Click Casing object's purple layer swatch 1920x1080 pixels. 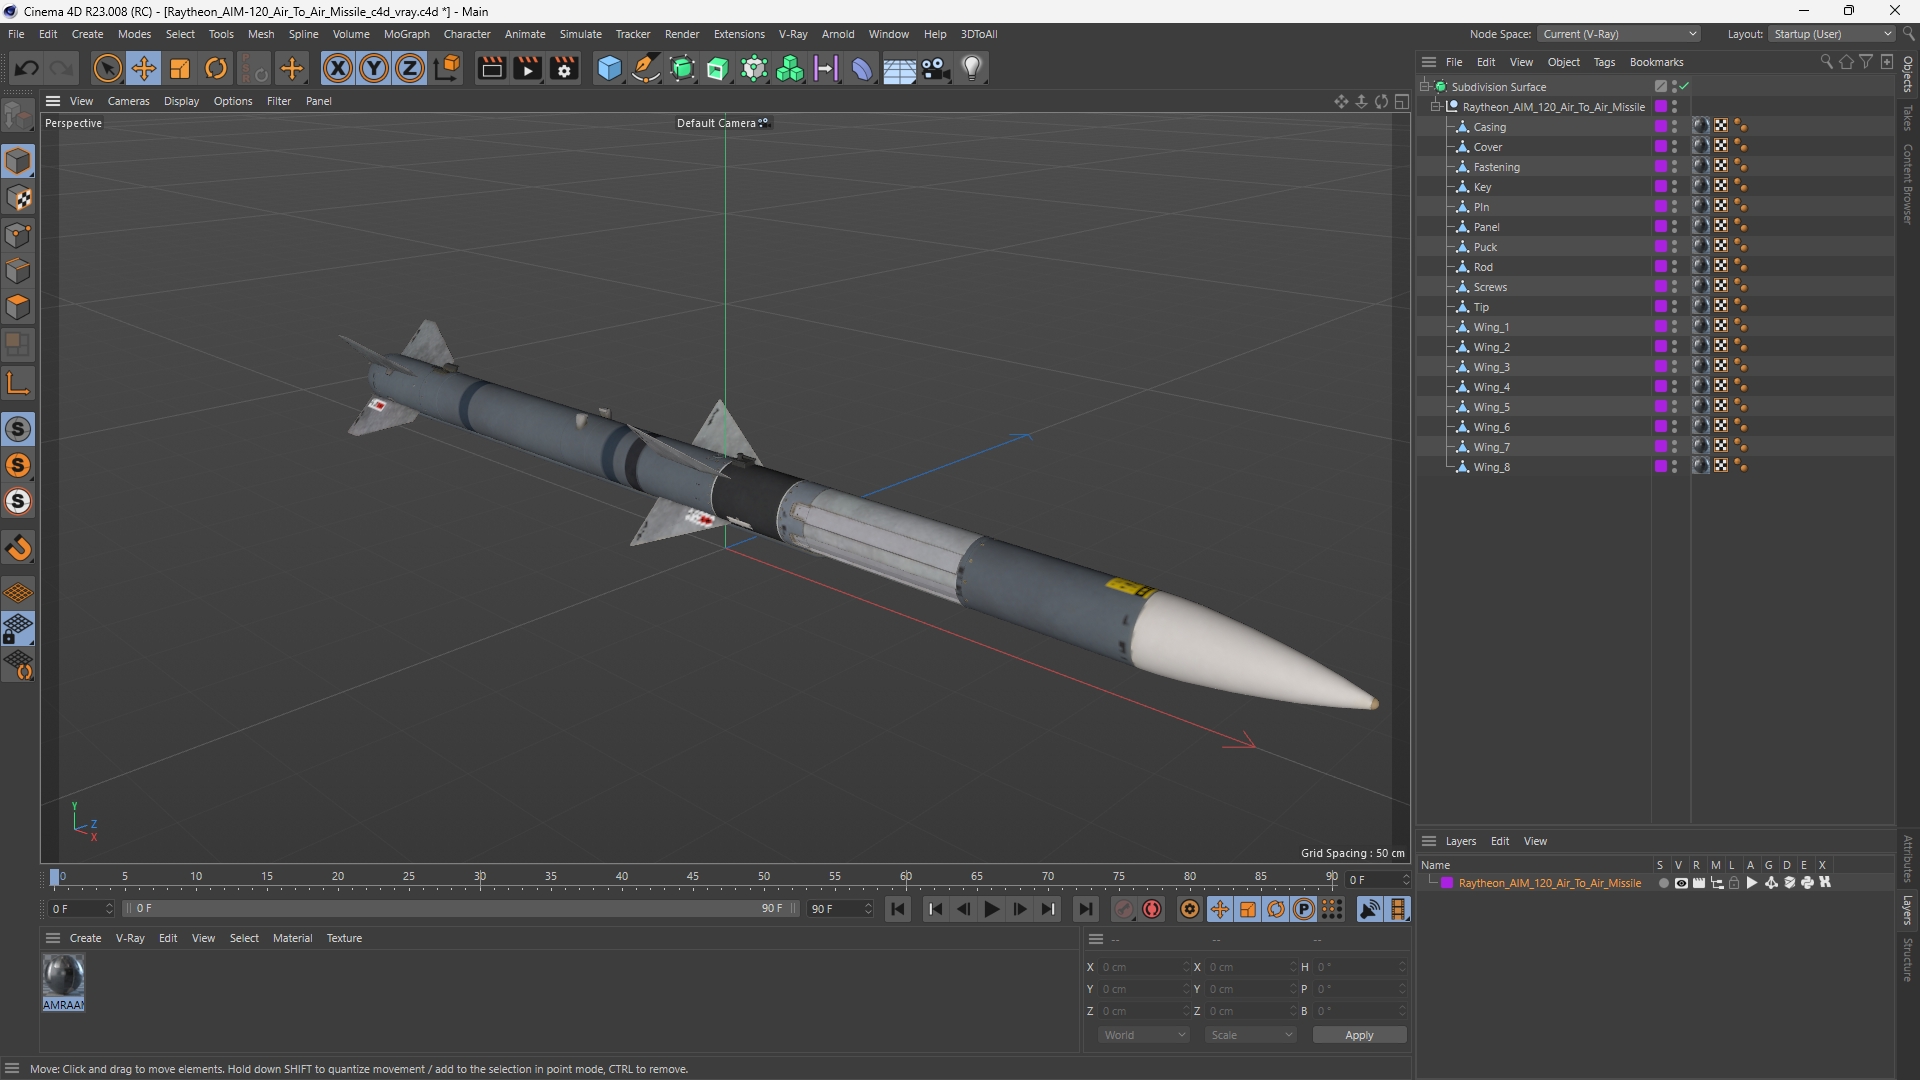[x=1661, y=127]
